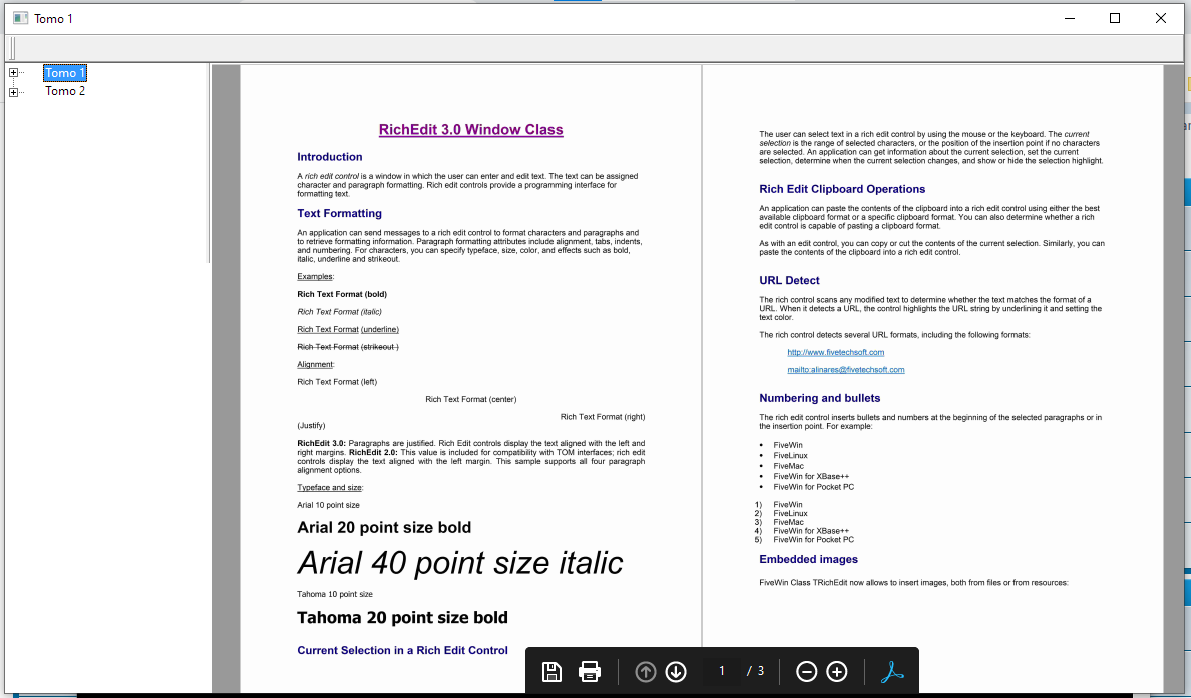Expand the Tomo 1 tree node

coord(13,73)
